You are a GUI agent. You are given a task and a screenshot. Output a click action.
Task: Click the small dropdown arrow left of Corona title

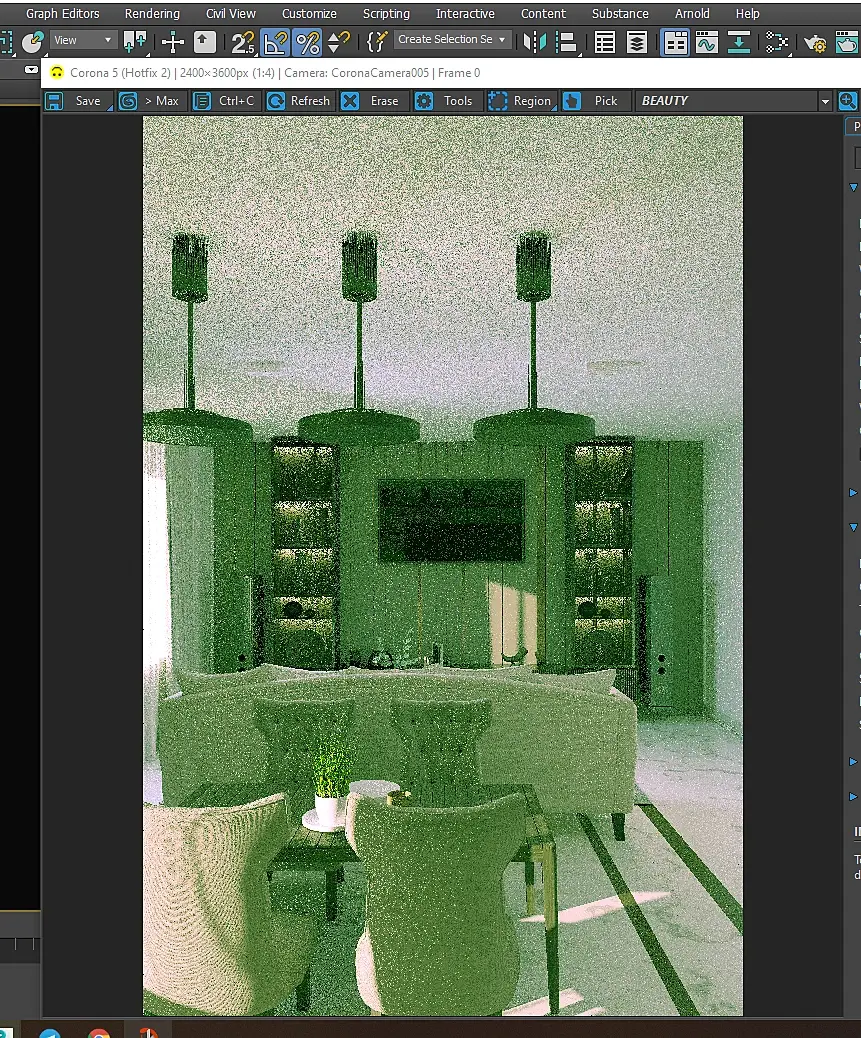[31, 70]
